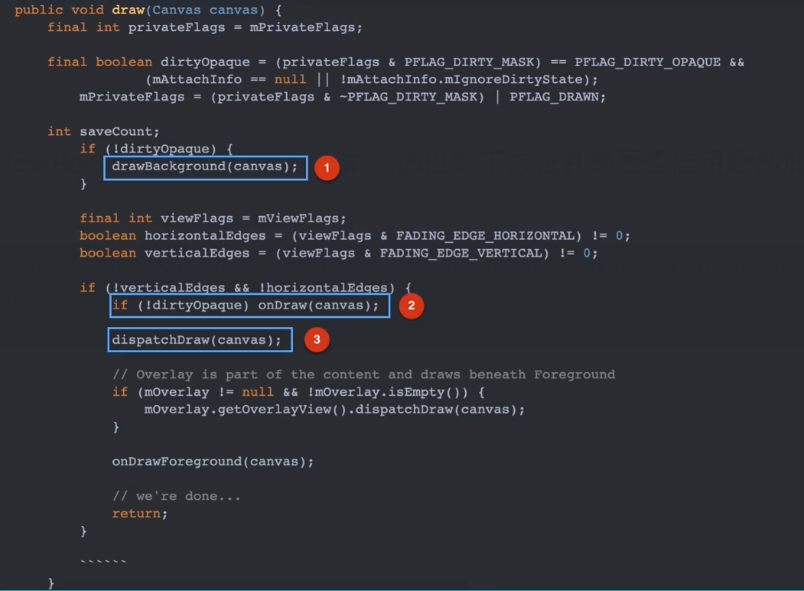This screenshot has width=804, height=591.
Task: Click the 'mOverlay.isEmpty()' call
Action: coord(387,392)
